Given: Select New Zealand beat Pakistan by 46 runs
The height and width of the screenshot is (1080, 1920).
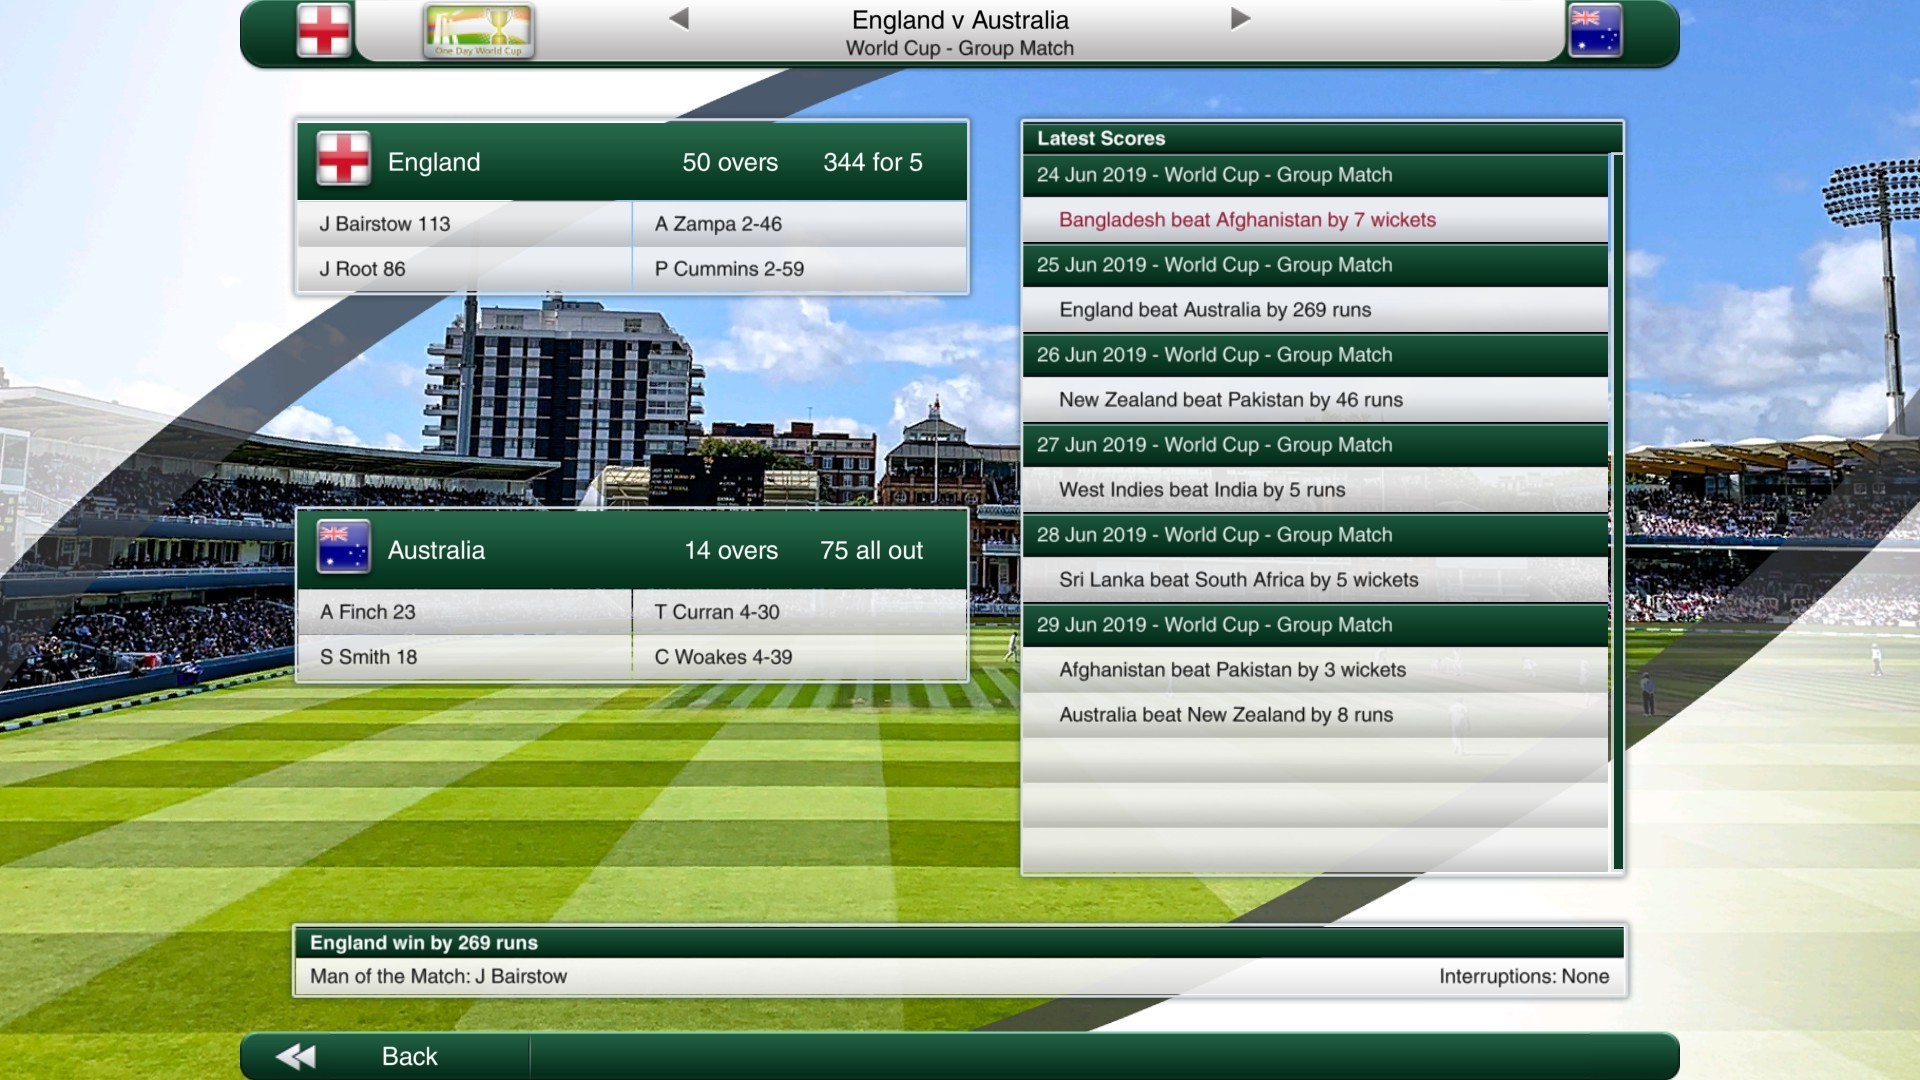Looking at the screenshot, I should point(1315,400).
